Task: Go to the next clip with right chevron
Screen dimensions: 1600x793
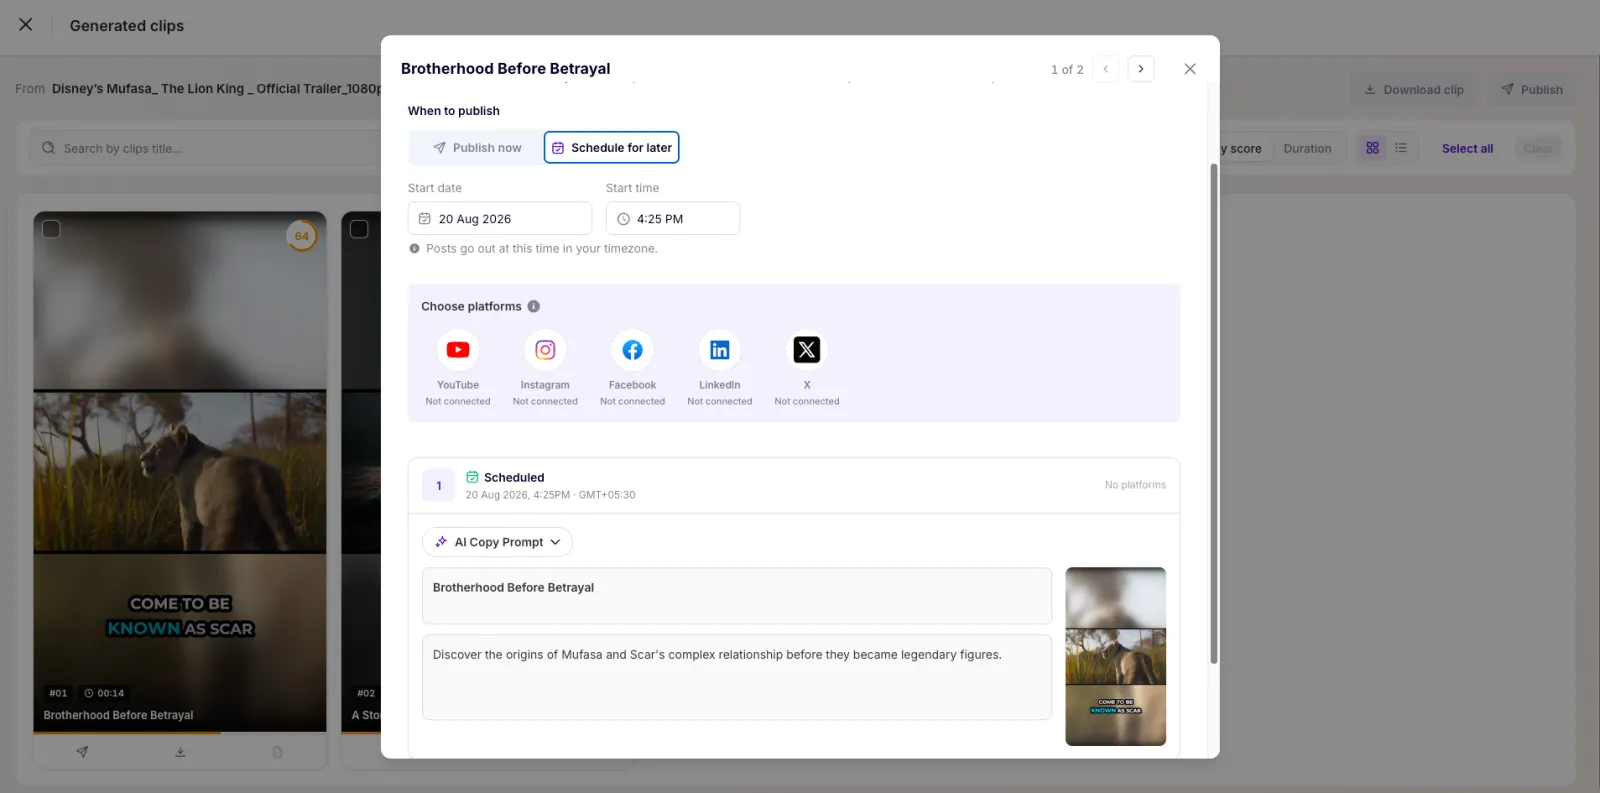Action: tap(1141, 69)
